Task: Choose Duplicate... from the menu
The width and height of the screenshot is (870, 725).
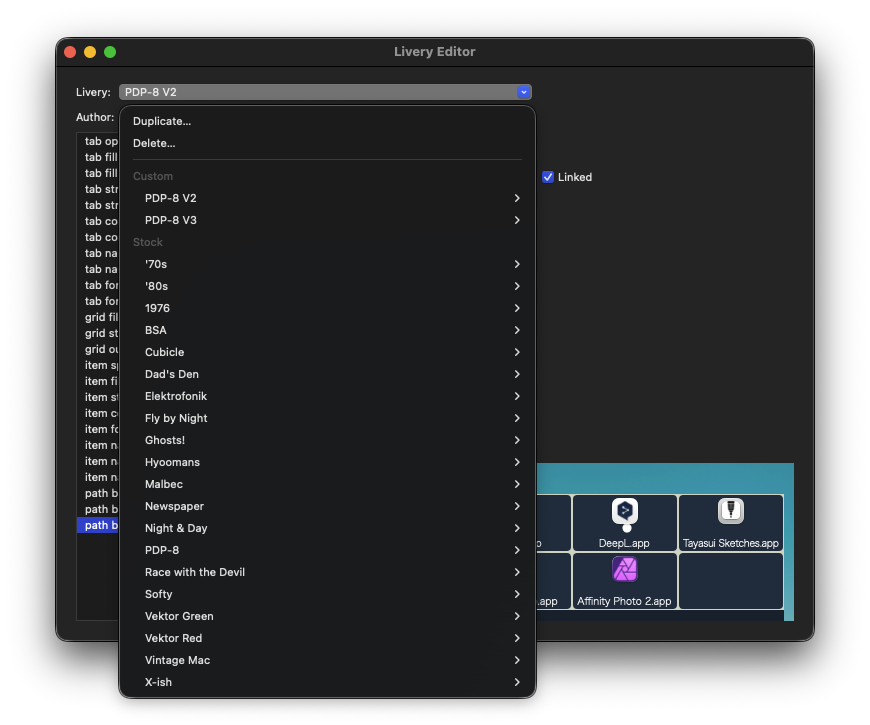Action: click(x=162, y=121)
